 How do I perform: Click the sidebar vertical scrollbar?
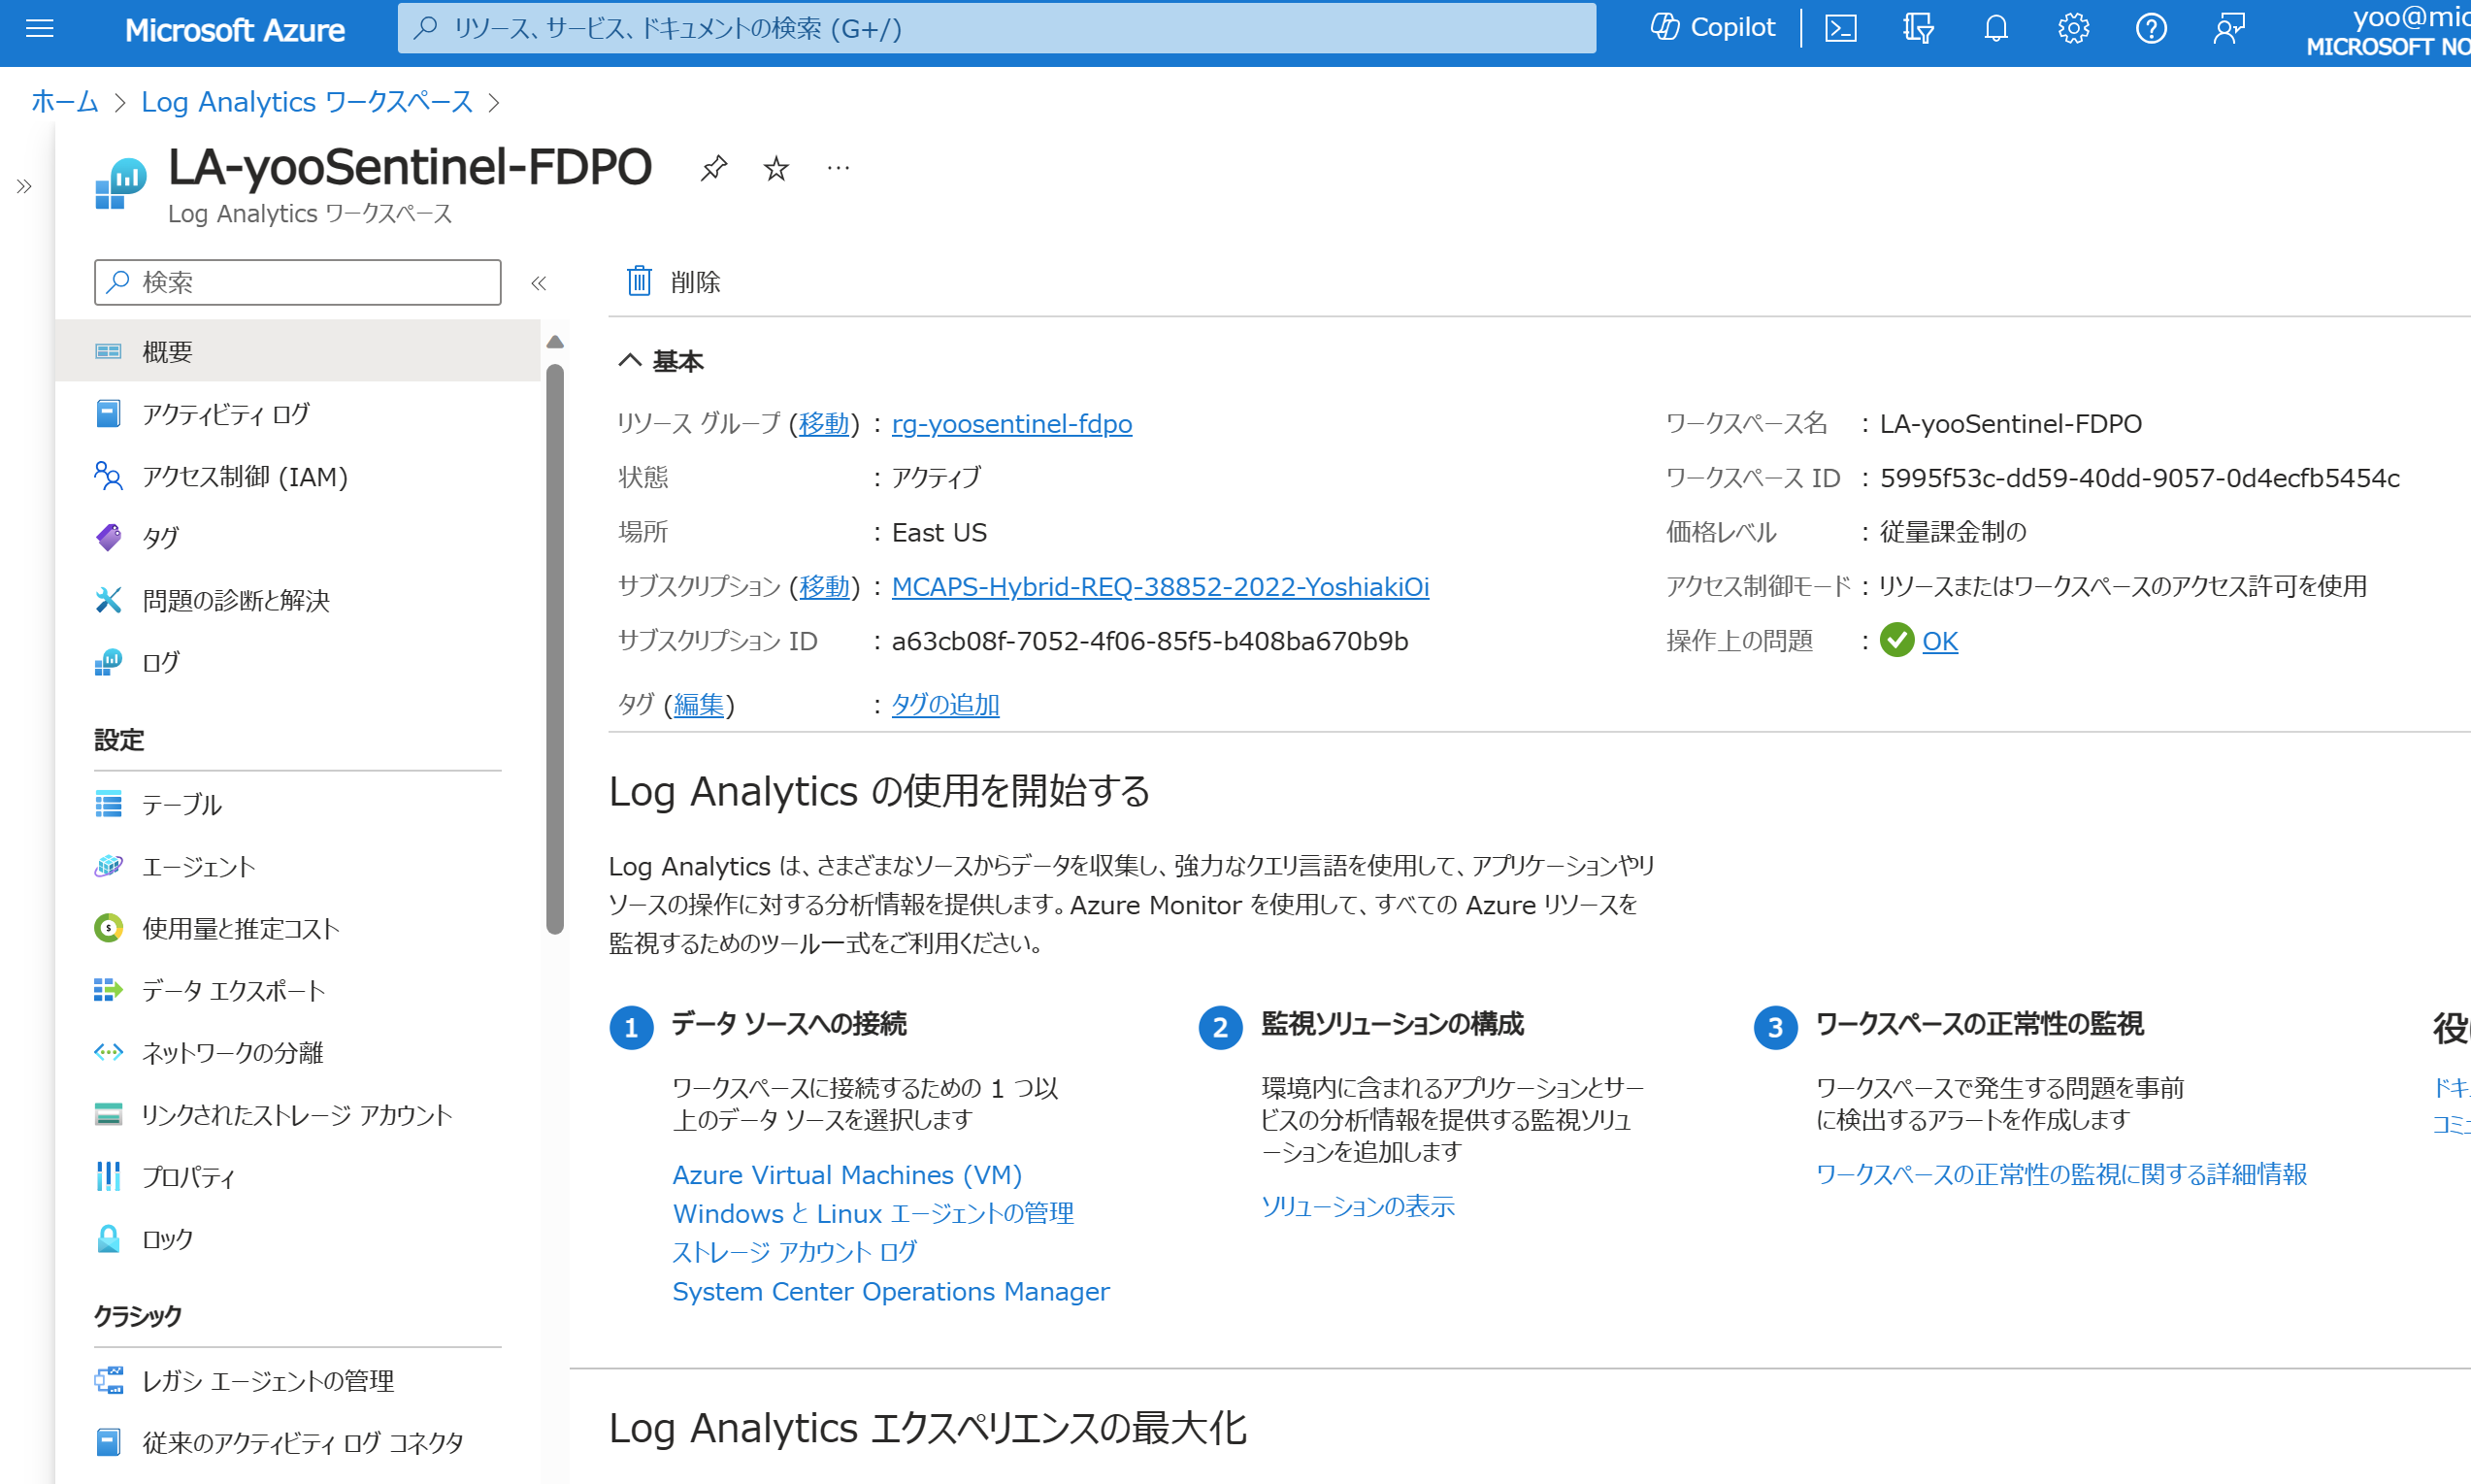pyautogui.click(x=555, y=650)
